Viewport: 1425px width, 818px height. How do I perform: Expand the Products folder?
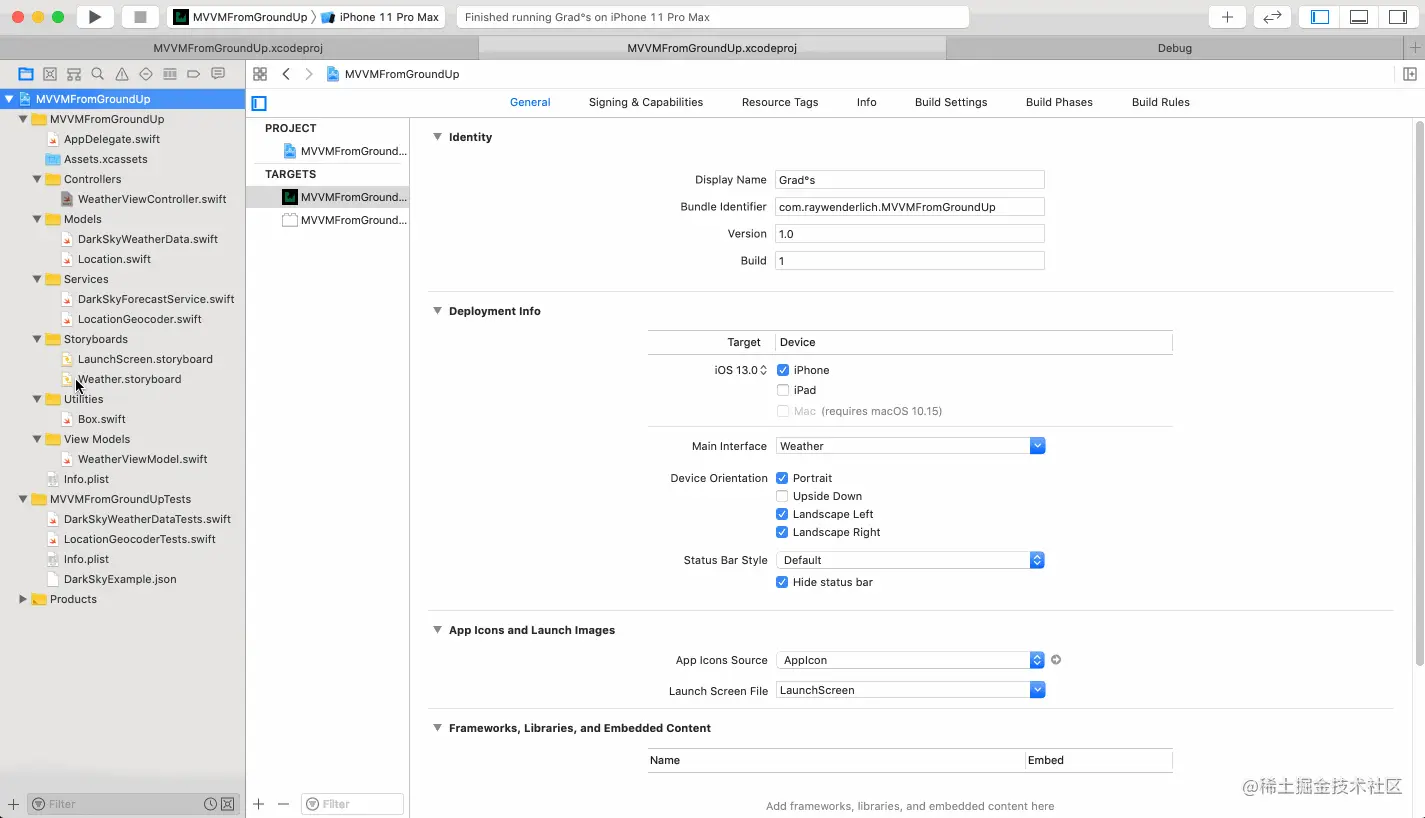coord(23,599)
